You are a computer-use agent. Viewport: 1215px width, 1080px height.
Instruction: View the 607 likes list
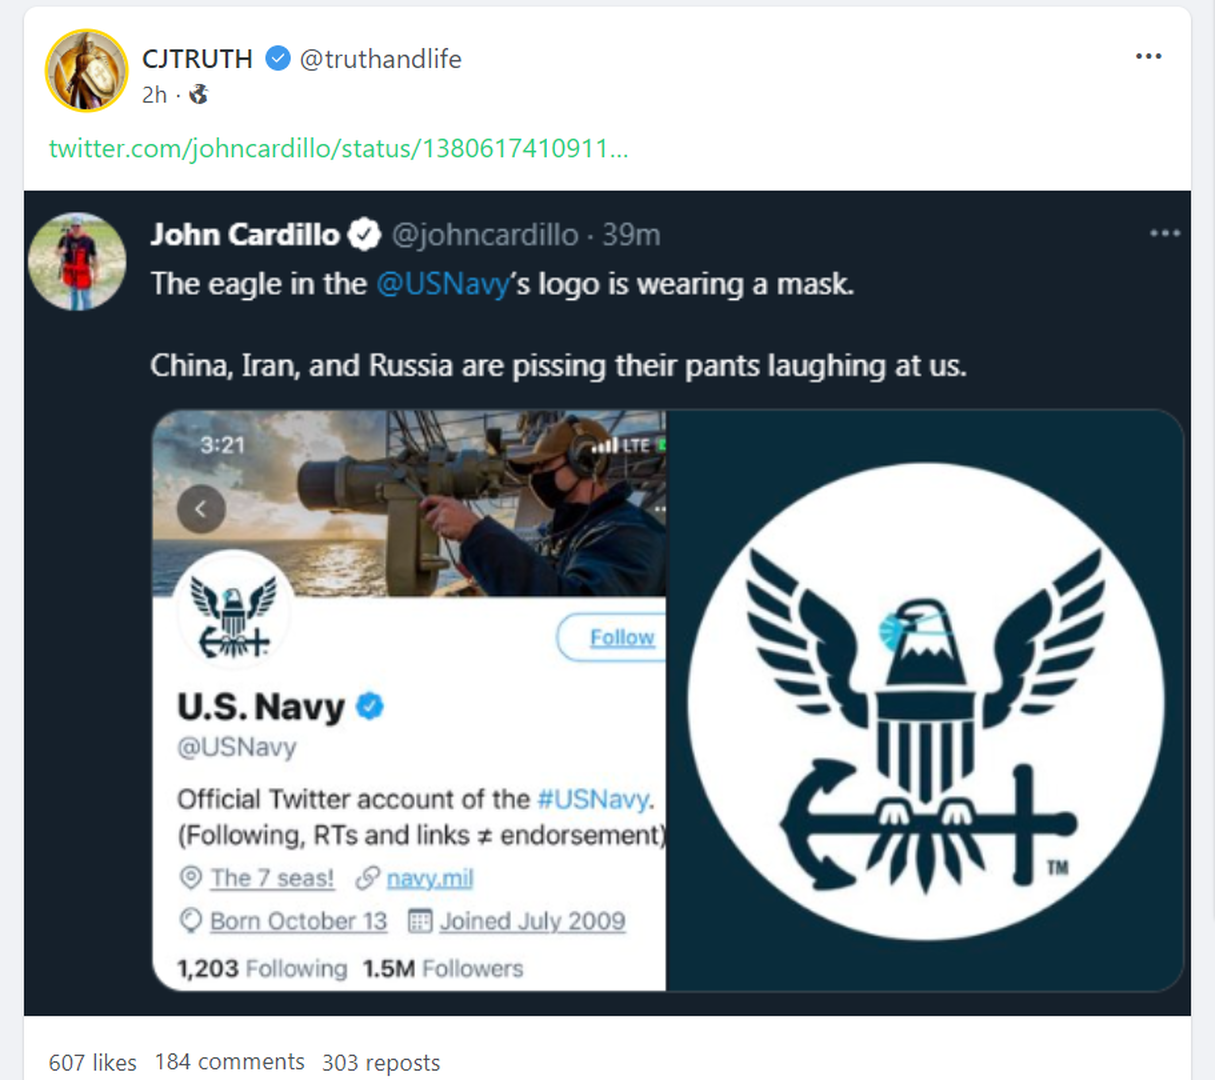click(x=93, y=1062)
